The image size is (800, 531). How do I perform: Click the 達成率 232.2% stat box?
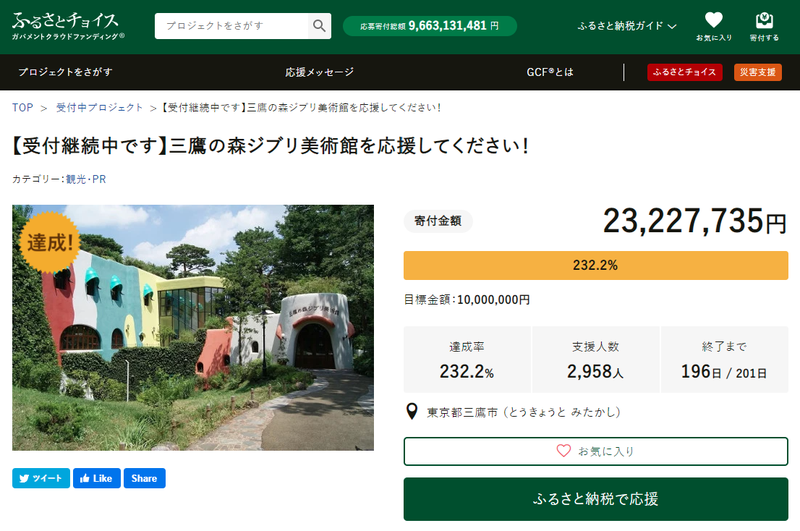[467, 360]
